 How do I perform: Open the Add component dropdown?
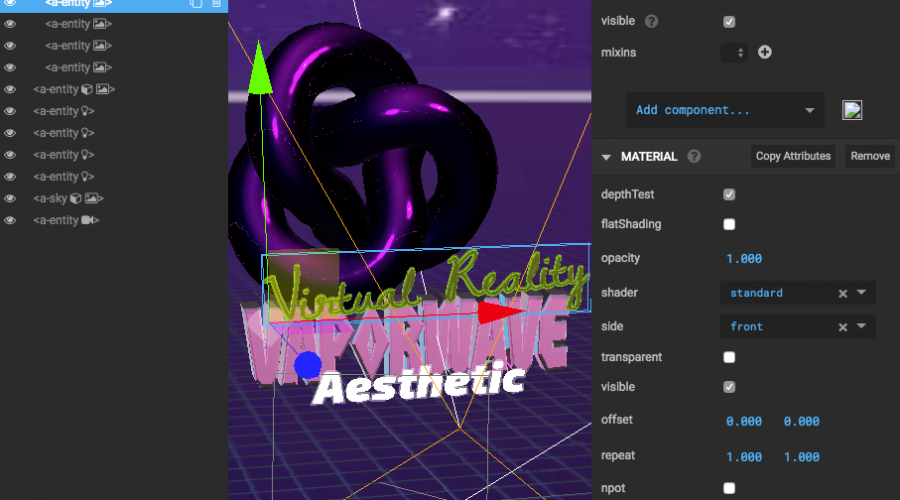coord(725,110)
